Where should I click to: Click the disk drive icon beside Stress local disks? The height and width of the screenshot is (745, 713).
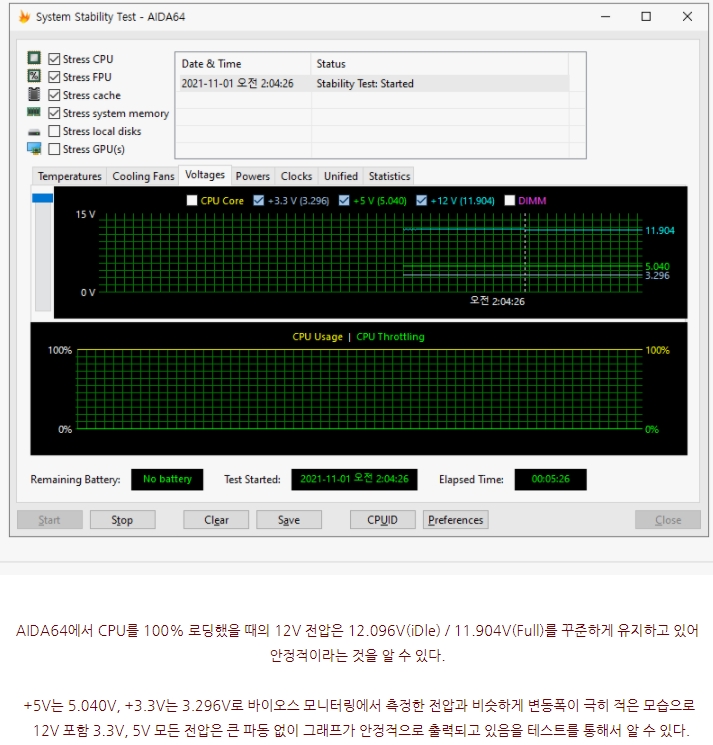(x=34, y=132)
